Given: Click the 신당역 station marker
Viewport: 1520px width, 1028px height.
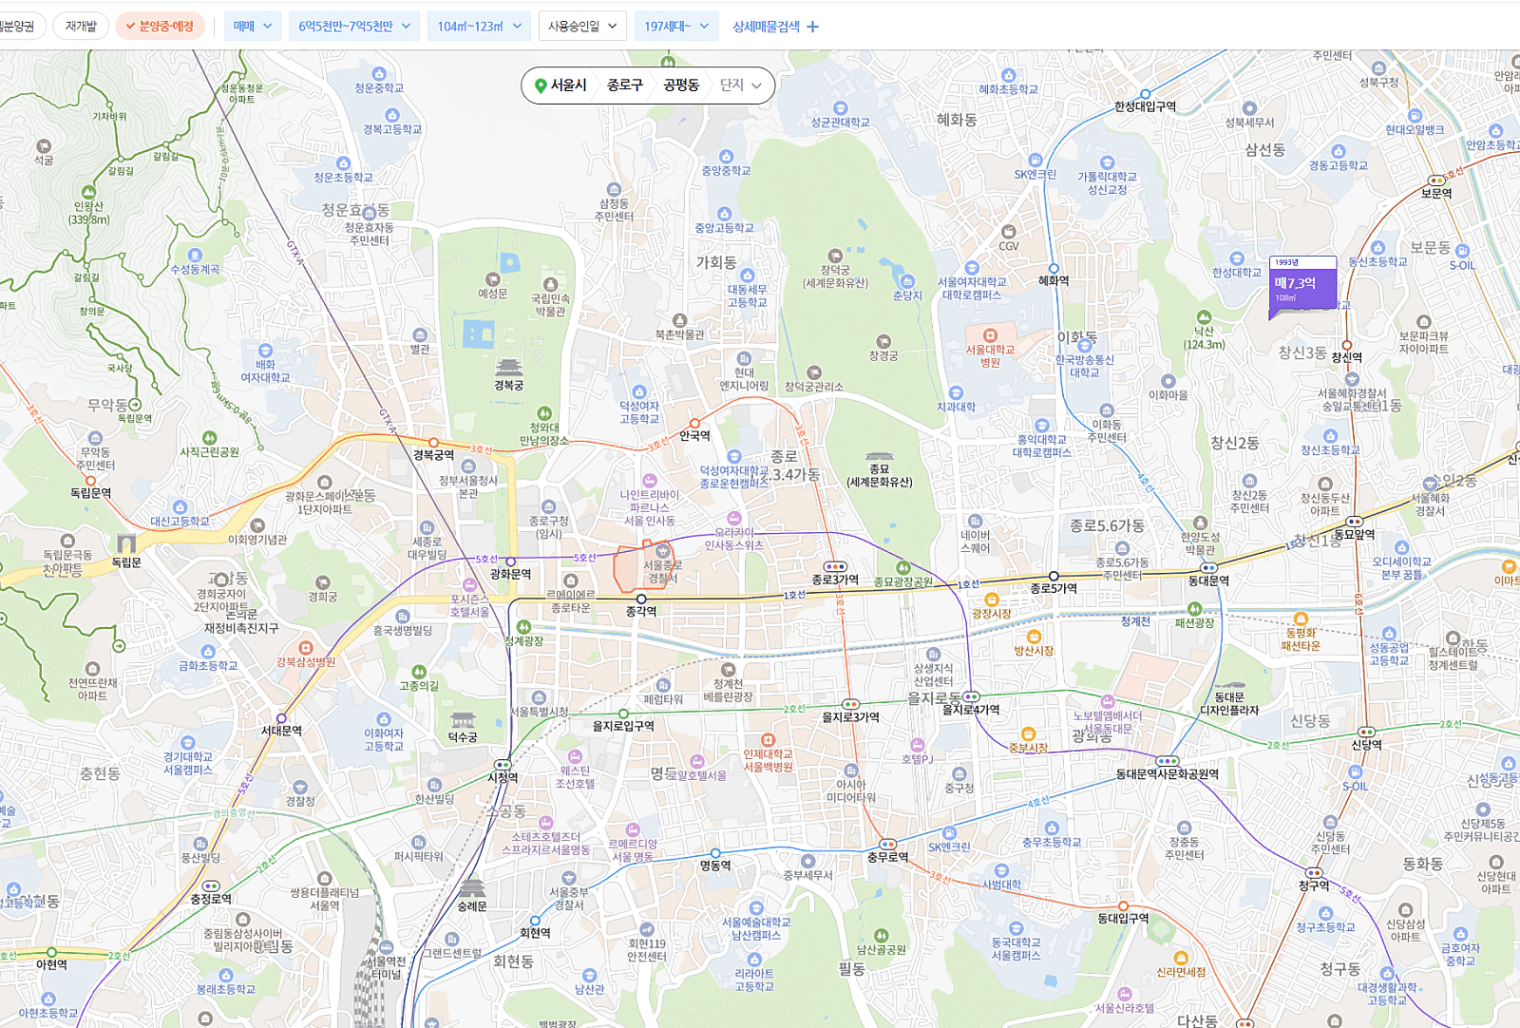Looking at the screenshot, I should (x=1366, y=732).
